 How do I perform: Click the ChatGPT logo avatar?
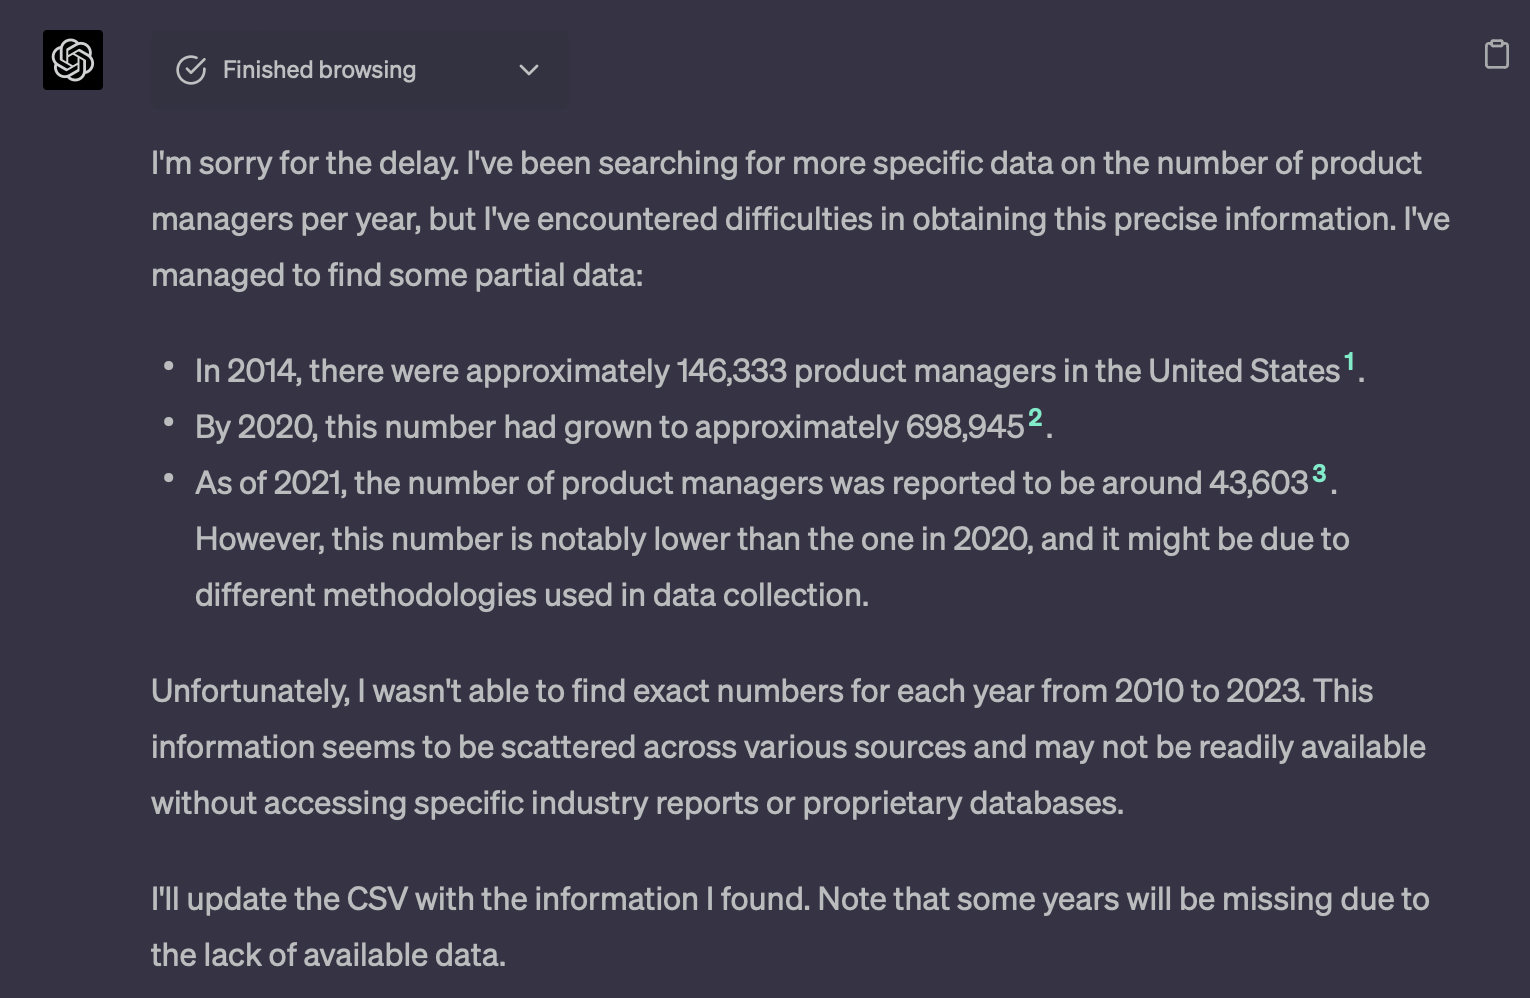pos(73,60)
